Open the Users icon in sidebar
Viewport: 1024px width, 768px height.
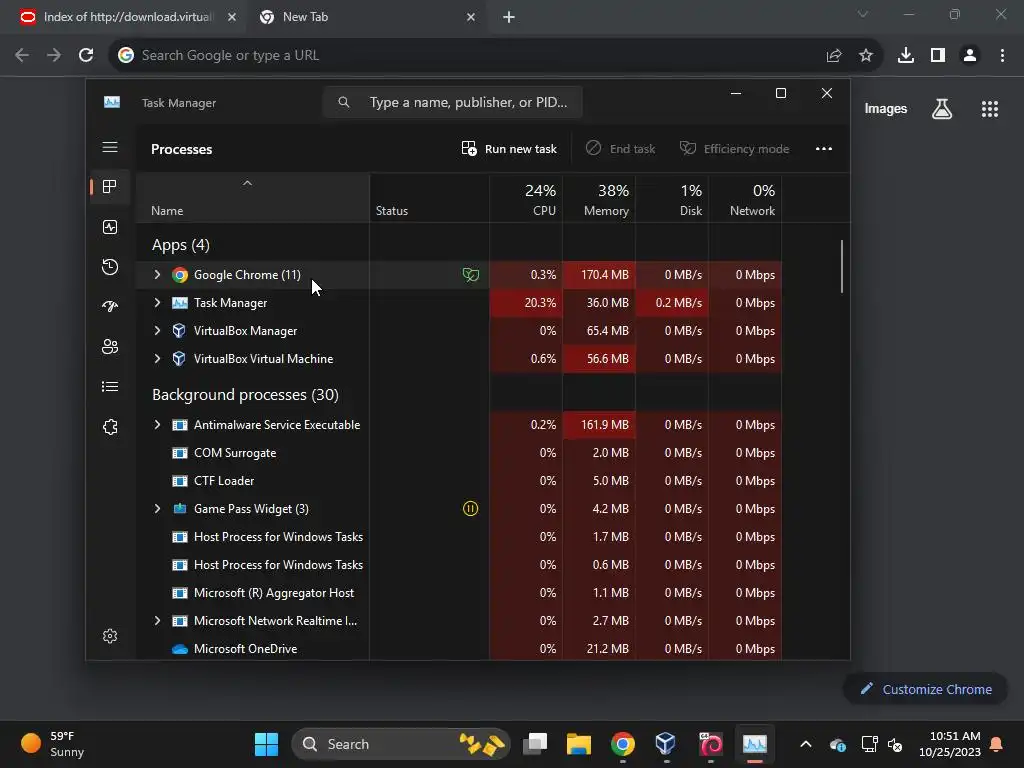pos(110,346)
